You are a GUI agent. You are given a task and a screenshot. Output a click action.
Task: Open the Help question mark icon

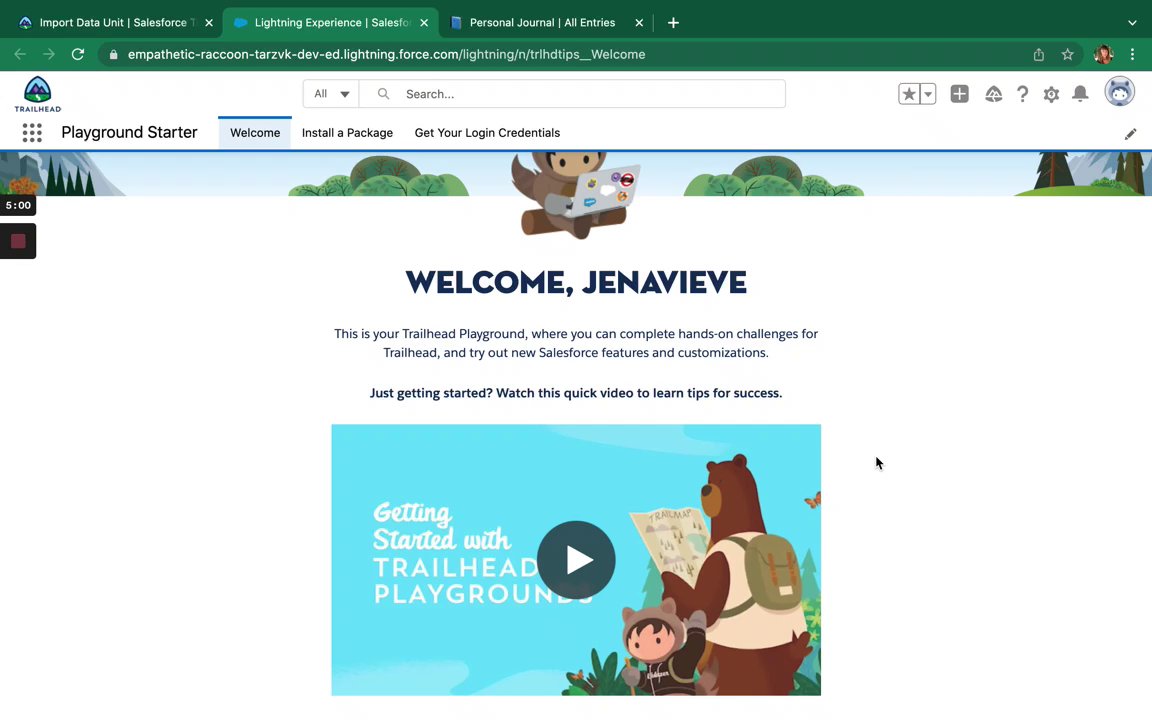tap(1022, 94)
